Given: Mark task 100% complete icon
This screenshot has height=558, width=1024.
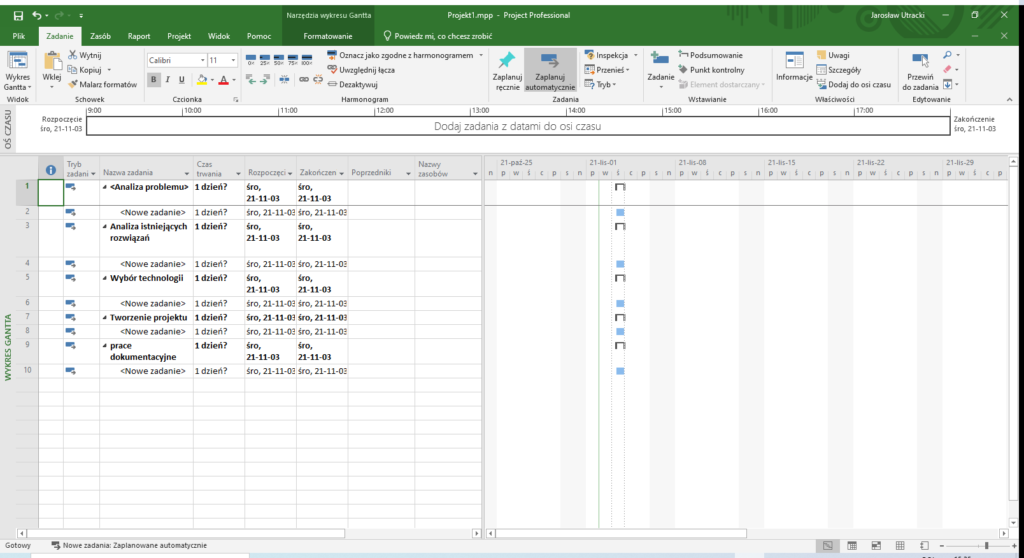Looking at the screenshot, I should [x=306, y=60].
